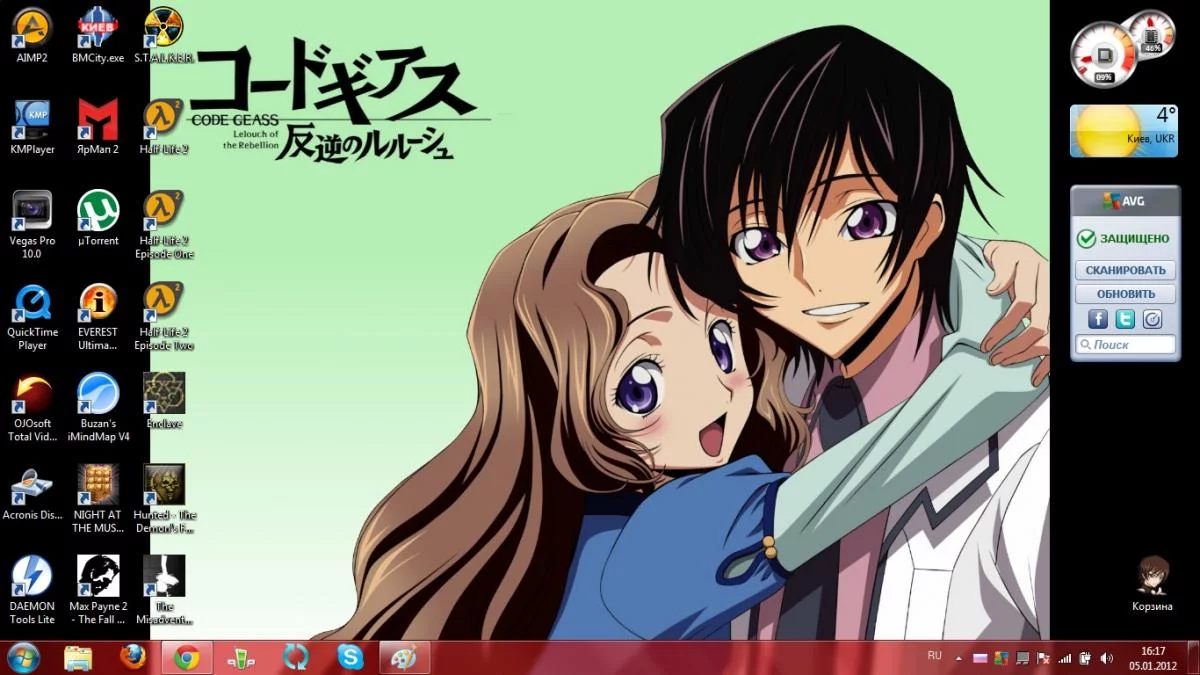
Task: Launch Buzan's iMindMap V4 shortcut
Action: tap(98, 408)
